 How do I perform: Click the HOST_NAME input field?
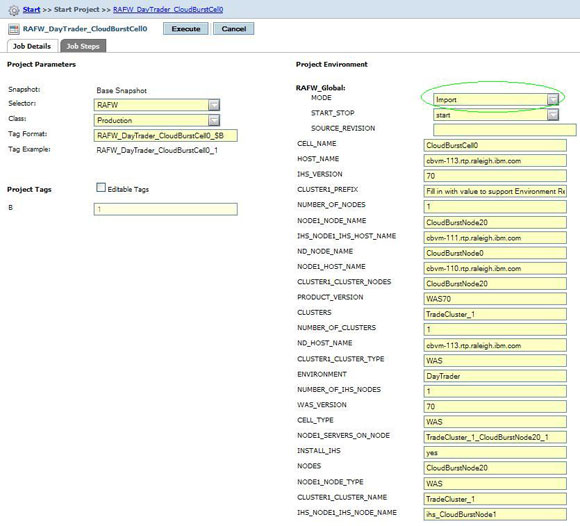(495, 161)
